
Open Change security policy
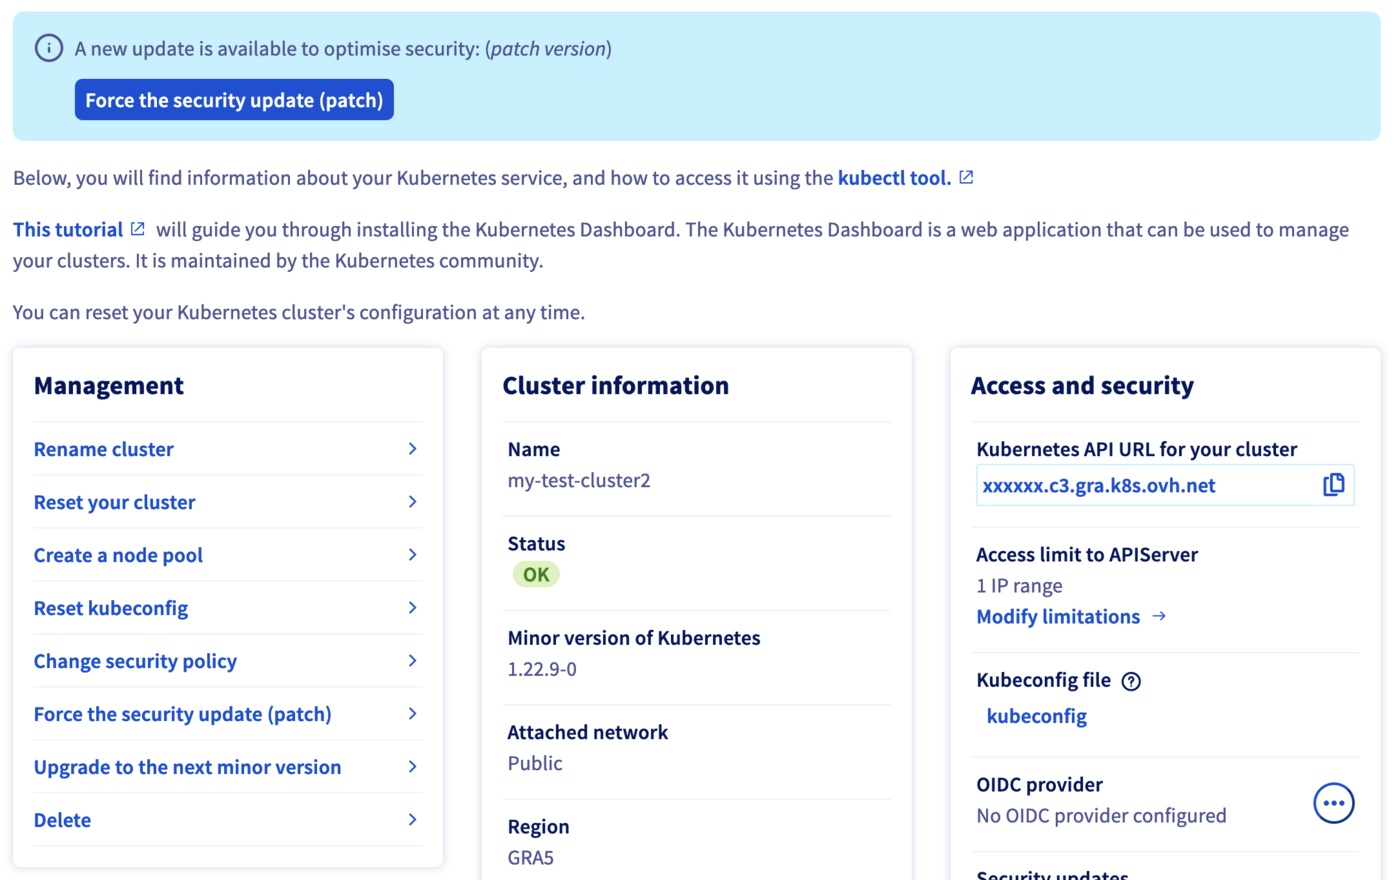(135, 661)
